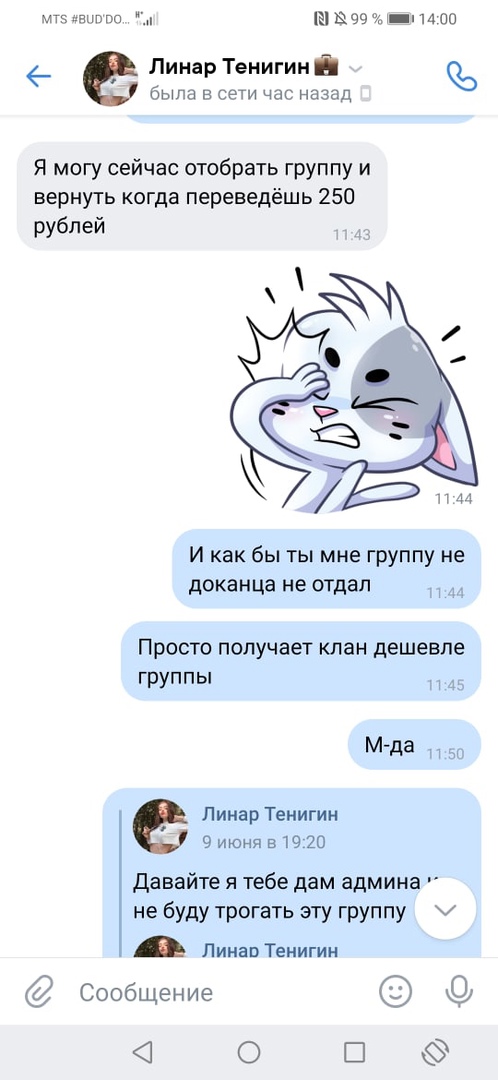Tap the back arrow icon
498x1080 pixels.
click(39, 76)
